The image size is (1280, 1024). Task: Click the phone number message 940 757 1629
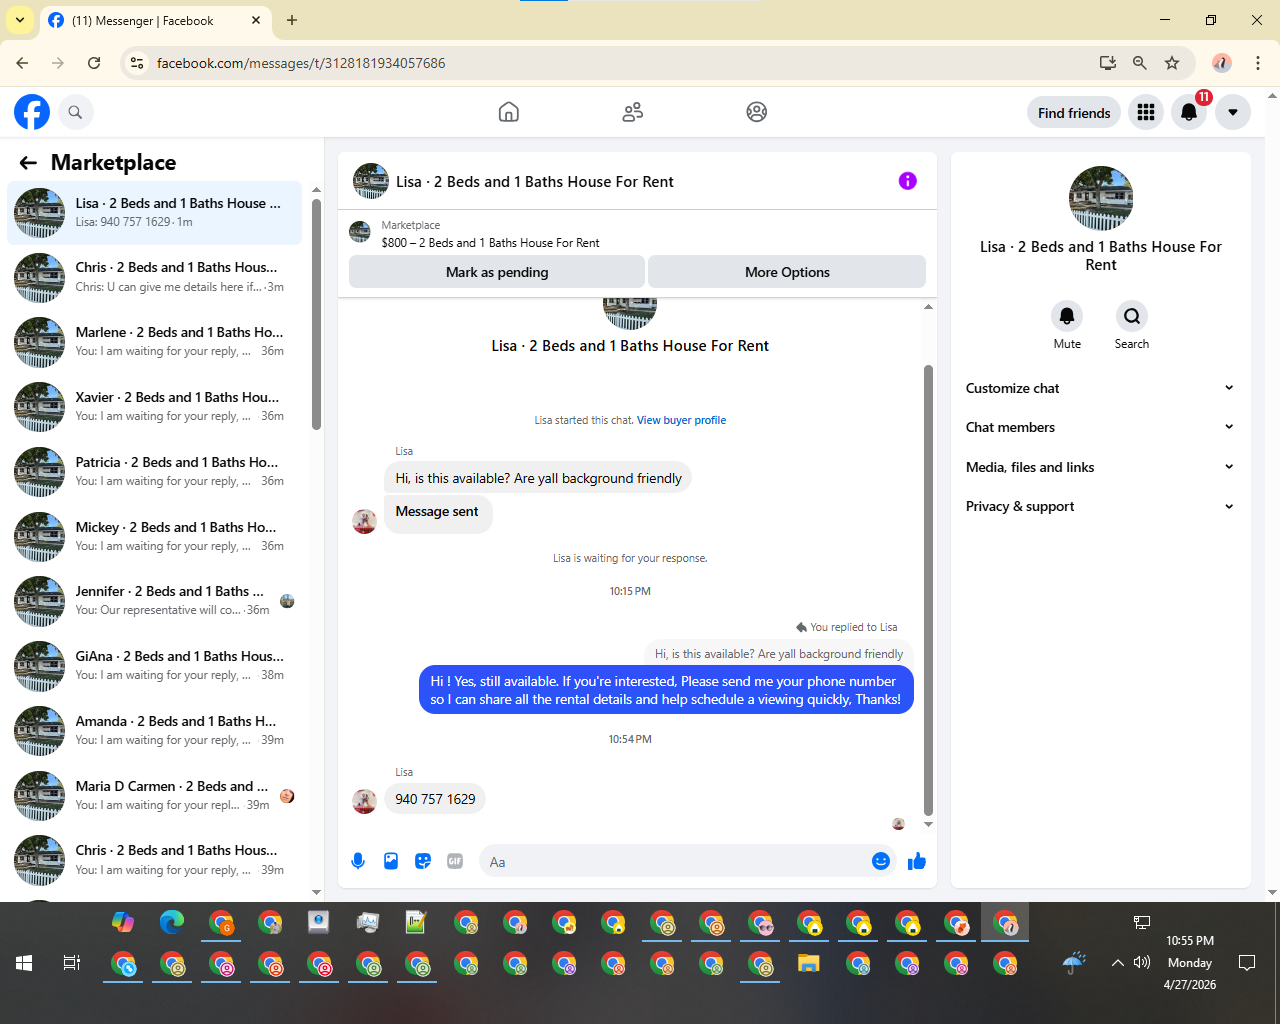(435, 799)
